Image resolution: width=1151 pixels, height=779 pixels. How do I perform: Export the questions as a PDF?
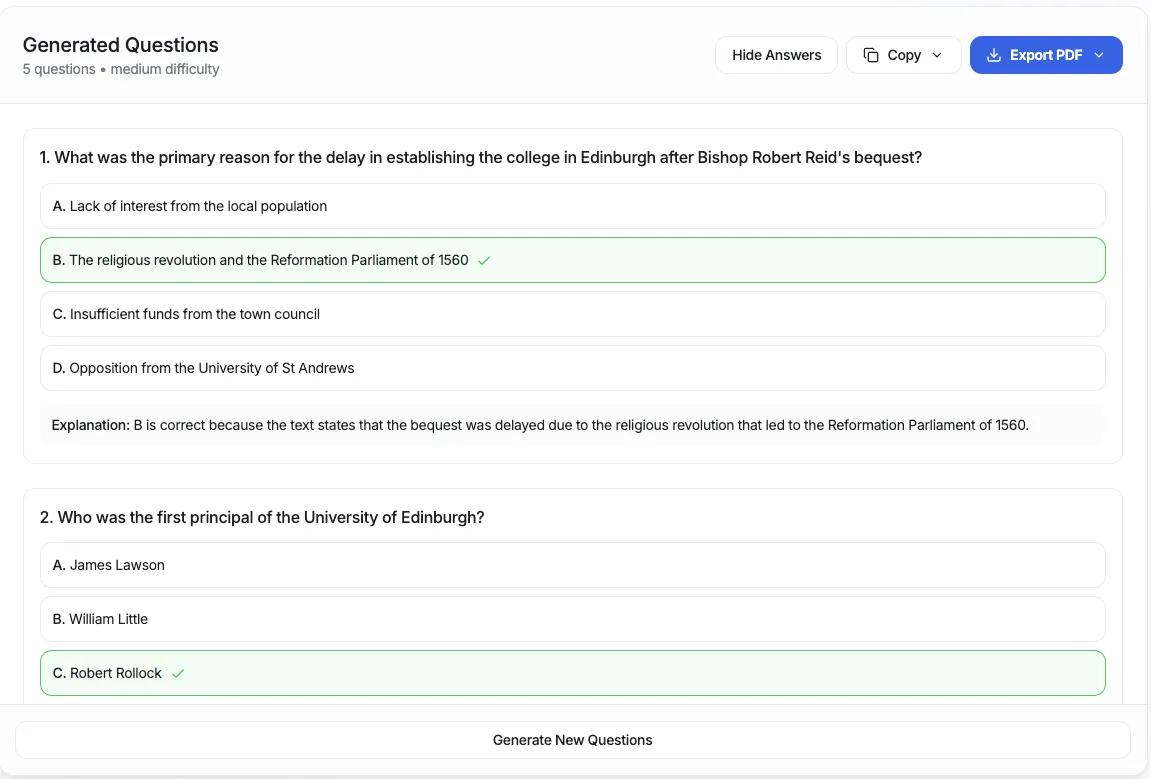coord(1046,55)
